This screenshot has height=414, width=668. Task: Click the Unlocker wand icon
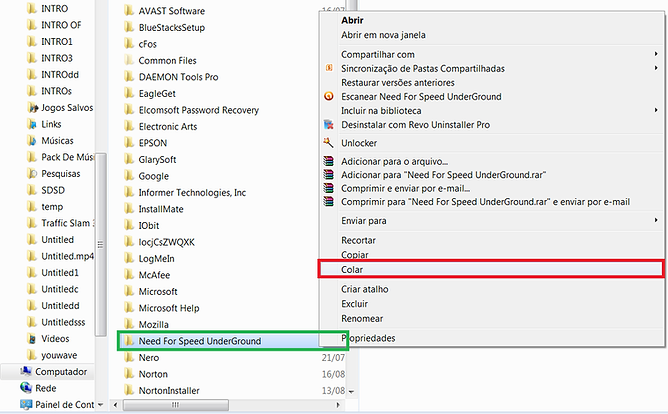click(328, 142)
